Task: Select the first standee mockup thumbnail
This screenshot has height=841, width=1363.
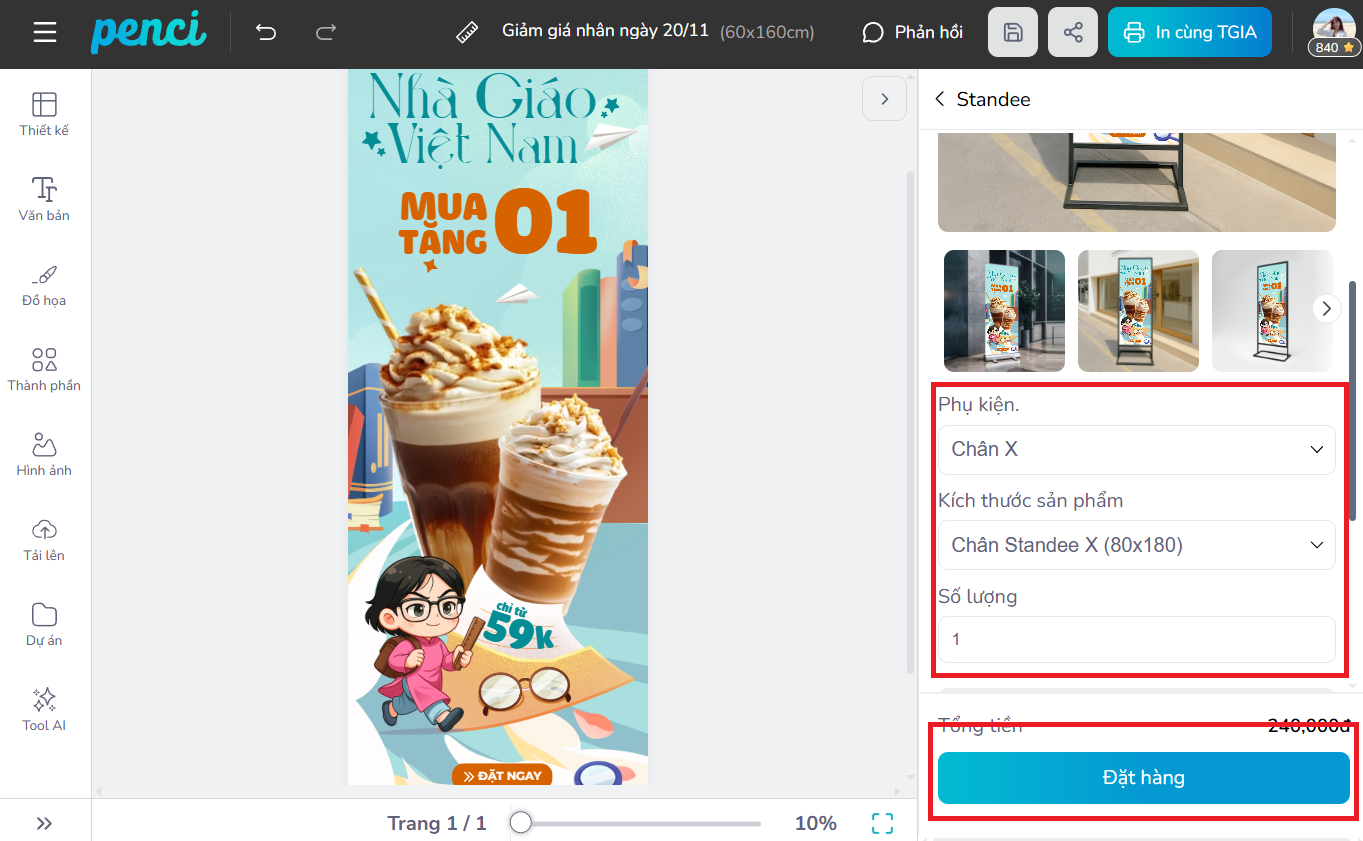Action: [x=1004, y=310]
